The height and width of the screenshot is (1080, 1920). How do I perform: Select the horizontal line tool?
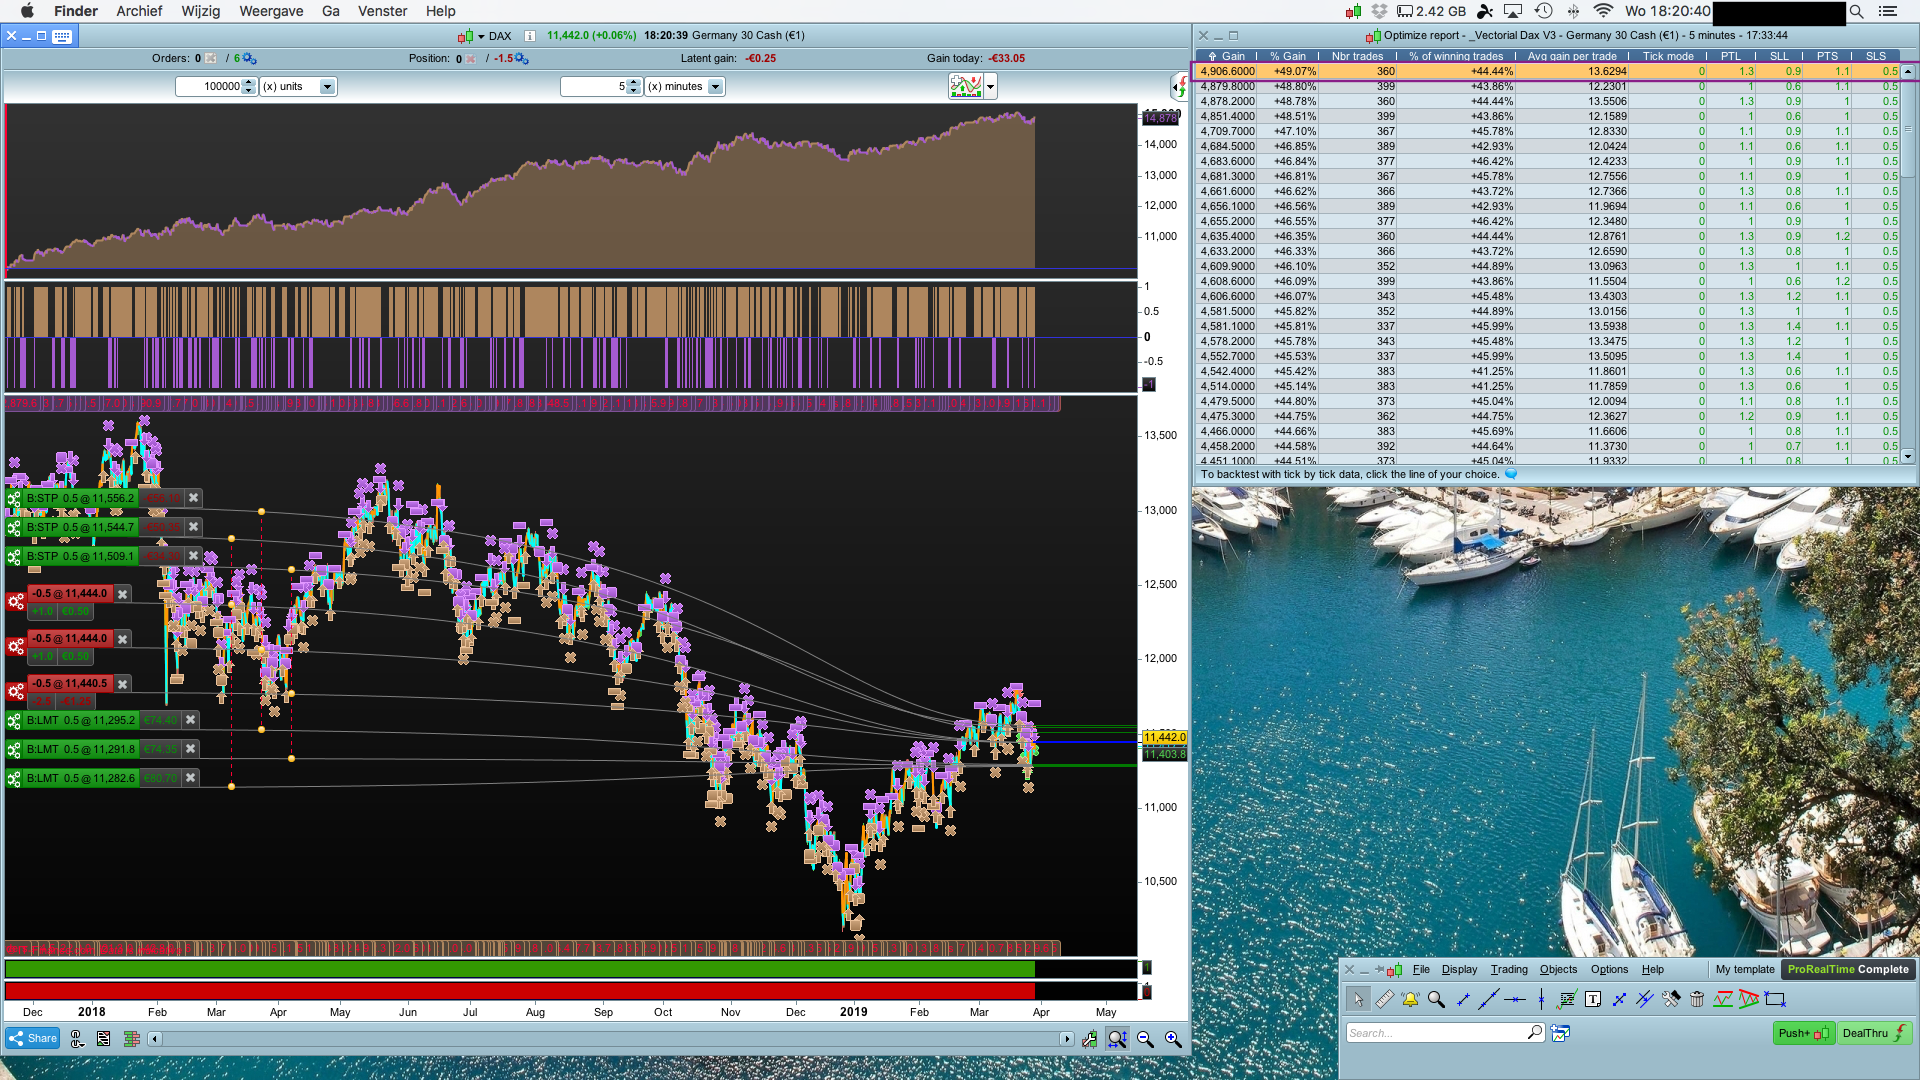(x=1515, y=999)
